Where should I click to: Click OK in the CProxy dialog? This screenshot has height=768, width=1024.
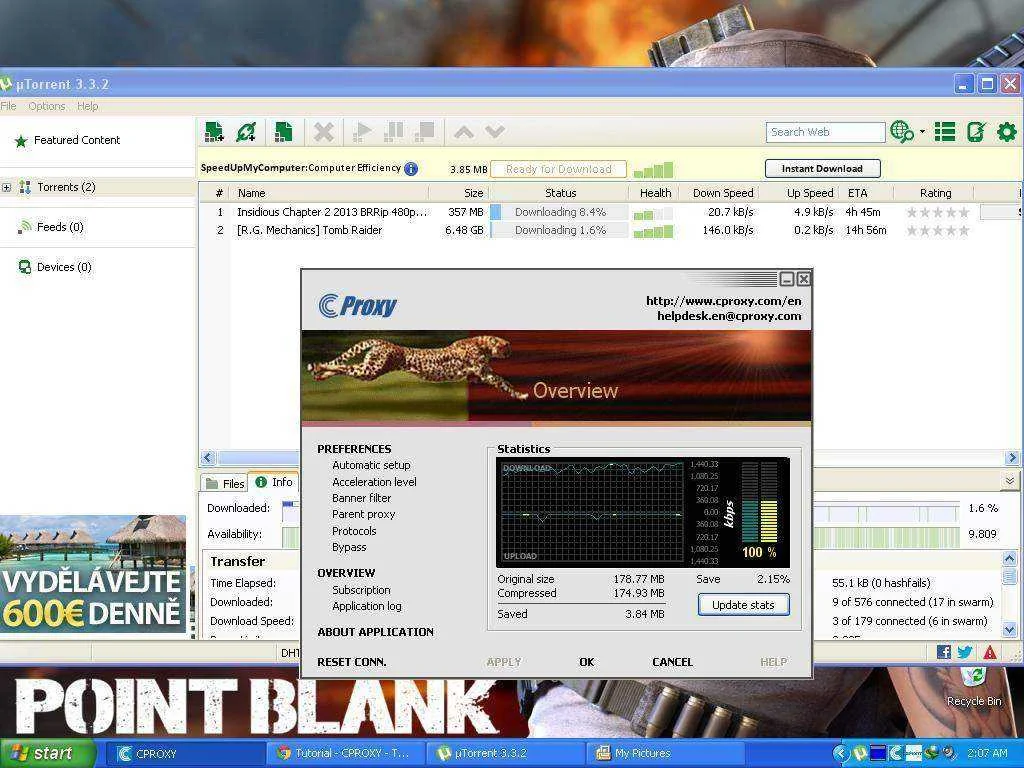click(586, 662)
